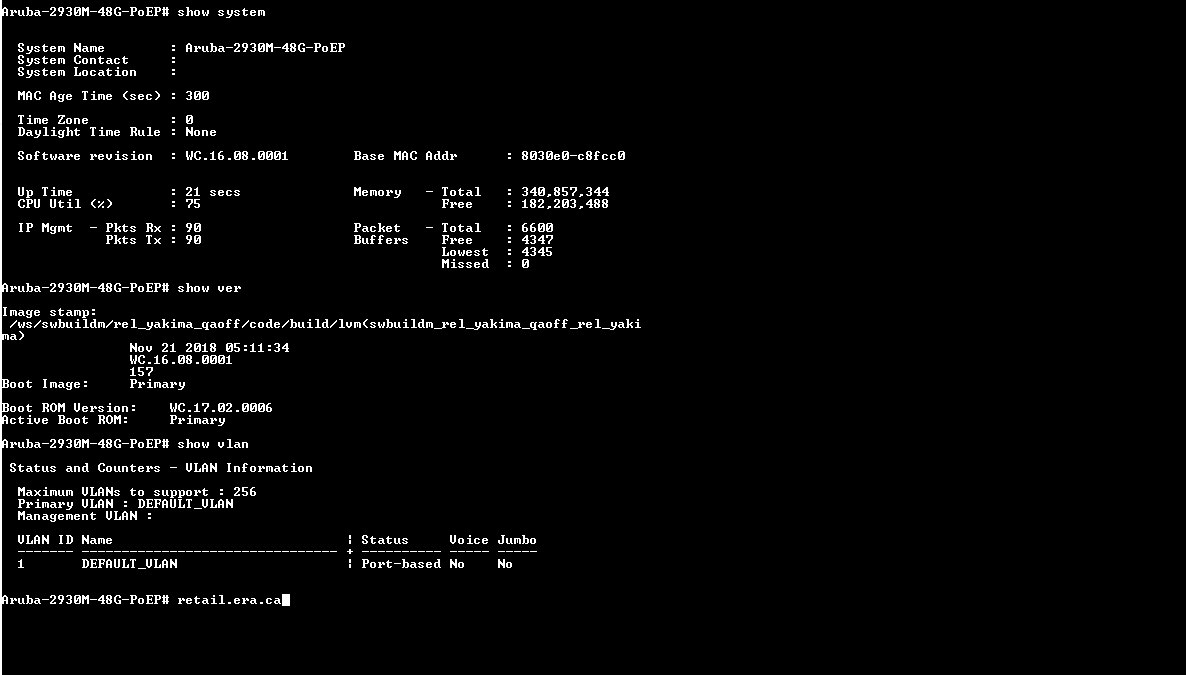Screen dimensions: 1186x675
Task: Click the Pkts Tx value 90
Action: pyautogui.click(x=193, y=240)
